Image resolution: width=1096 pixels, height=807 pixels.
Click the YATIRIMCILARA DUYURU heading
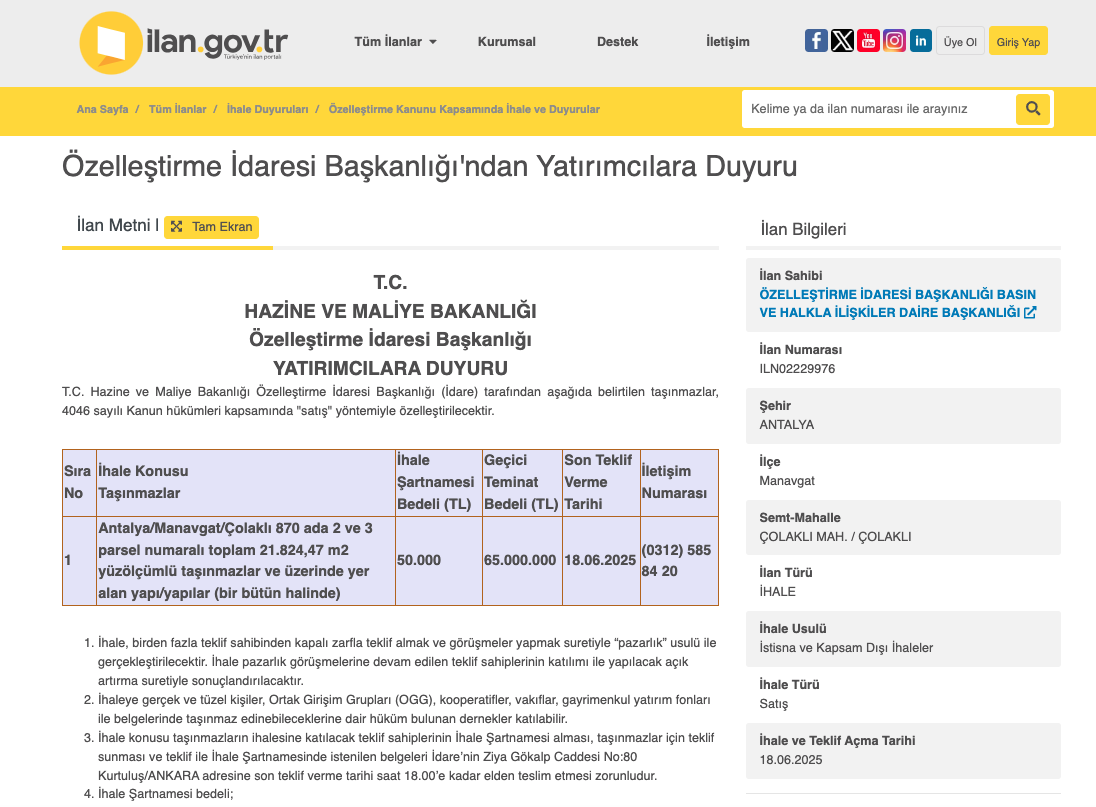(x=390, y=368)
